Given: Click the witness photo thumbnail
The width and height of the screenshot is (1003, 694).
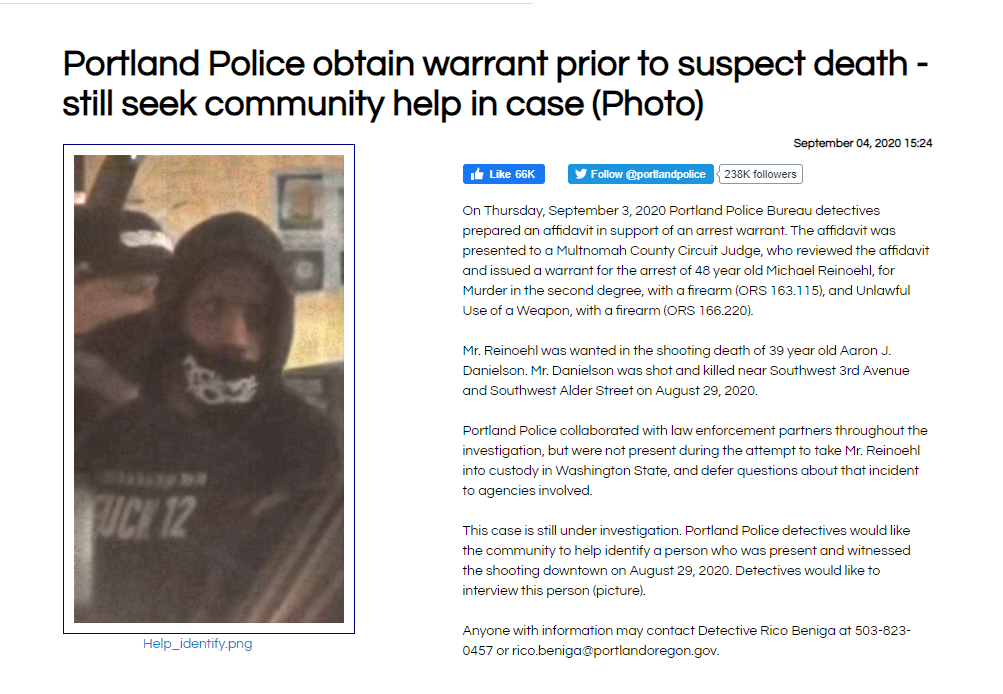Looking at the screenshot, I should [209, 389].
